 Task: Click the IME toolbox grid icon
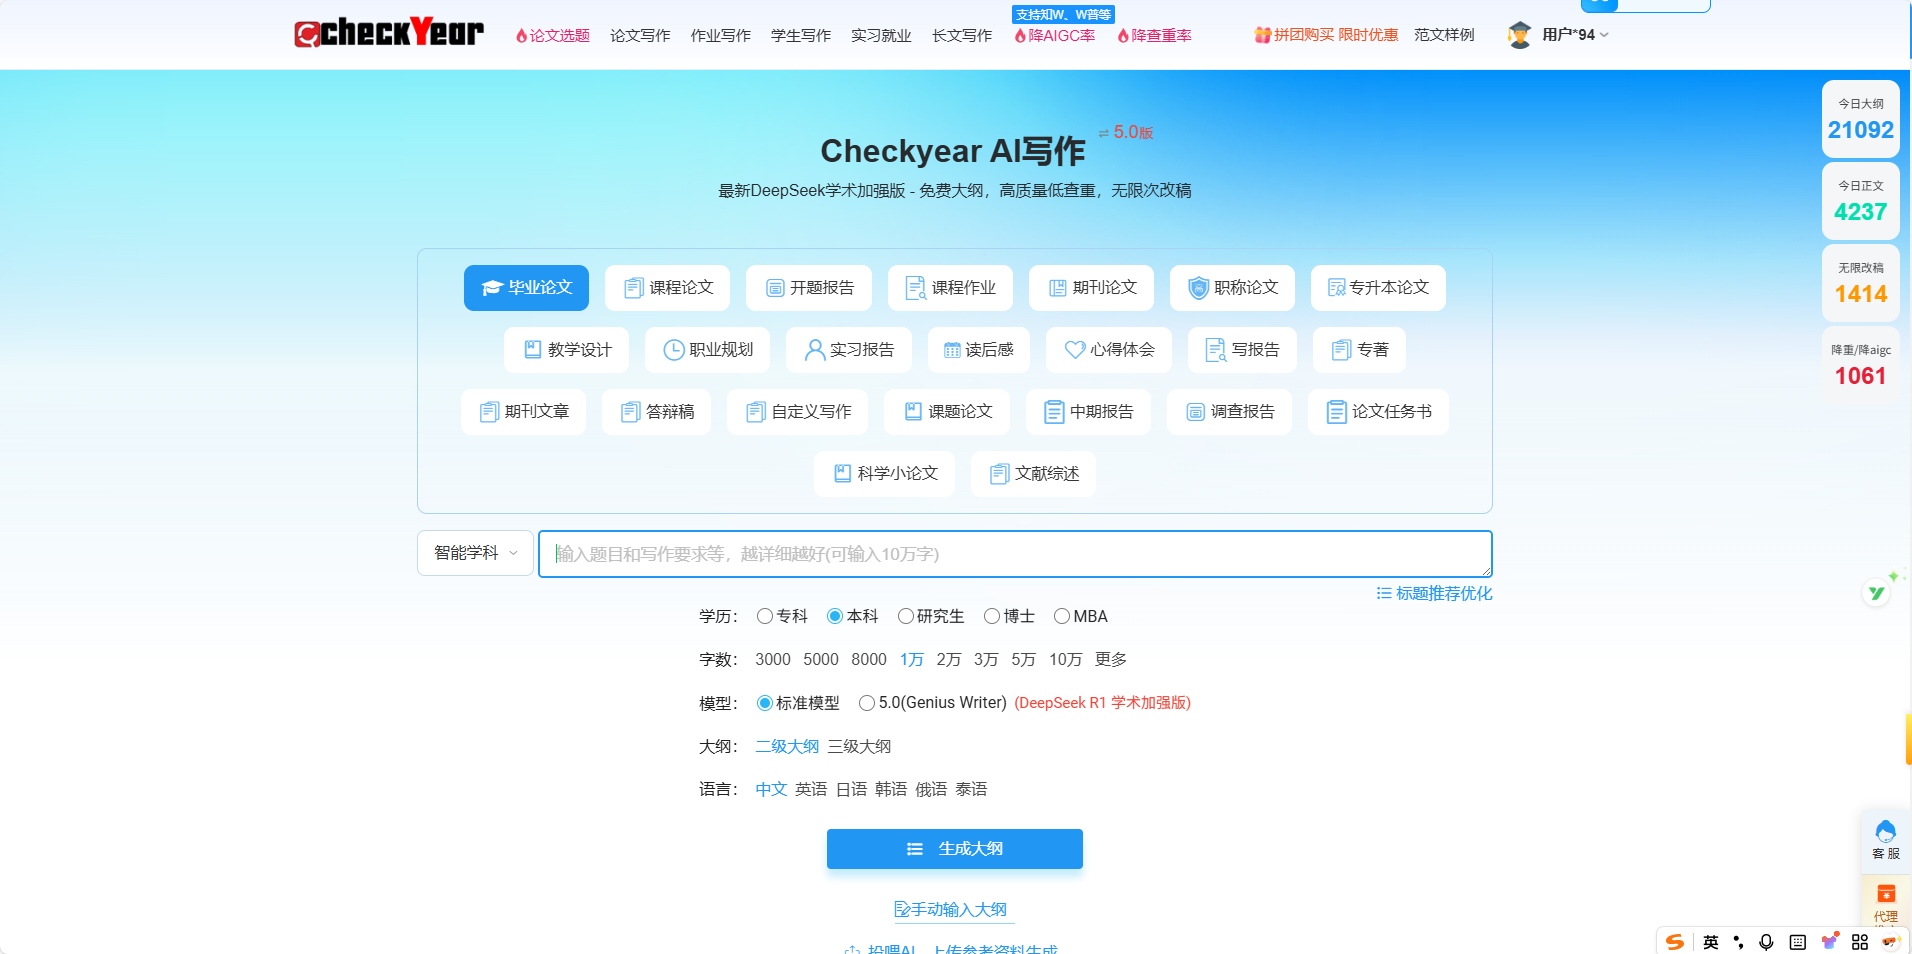click(1860, 942)
